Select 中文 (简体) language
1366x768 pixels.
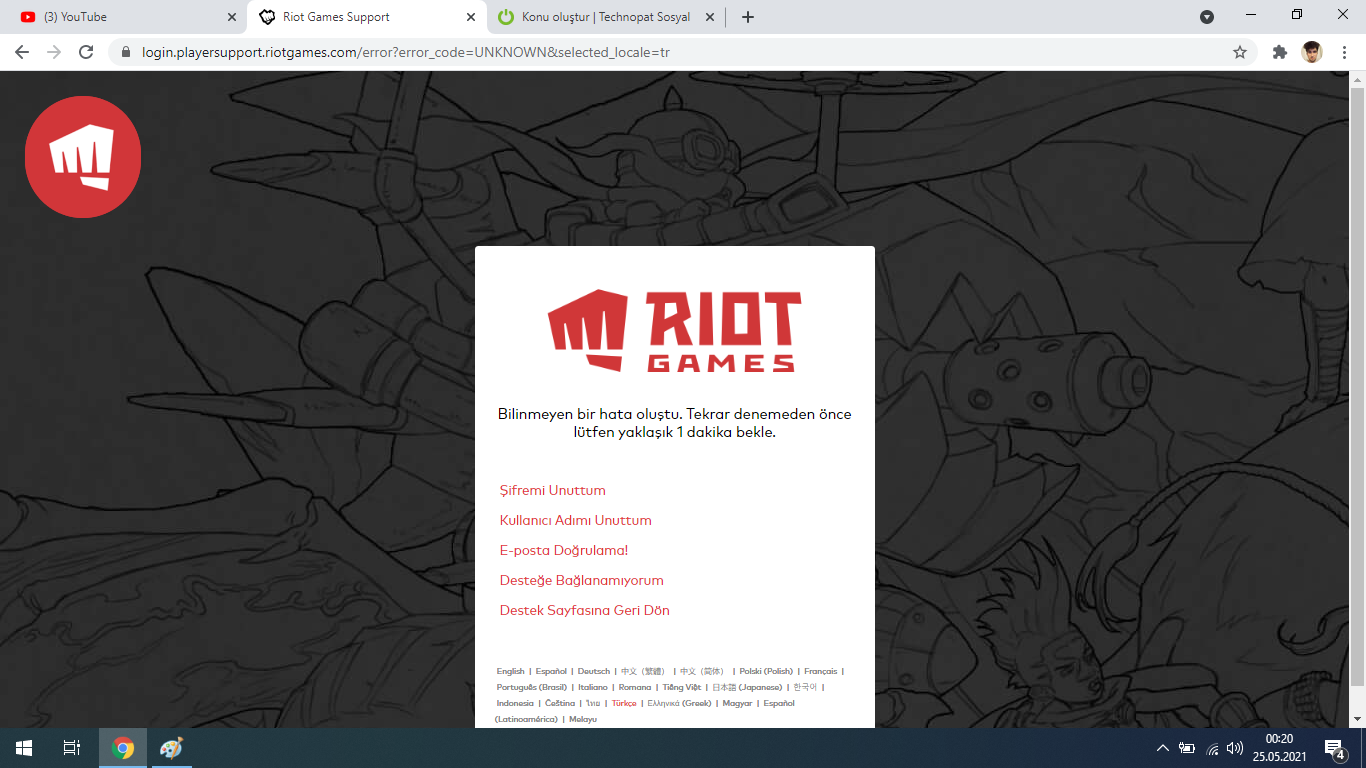click(x=702, y=672)
